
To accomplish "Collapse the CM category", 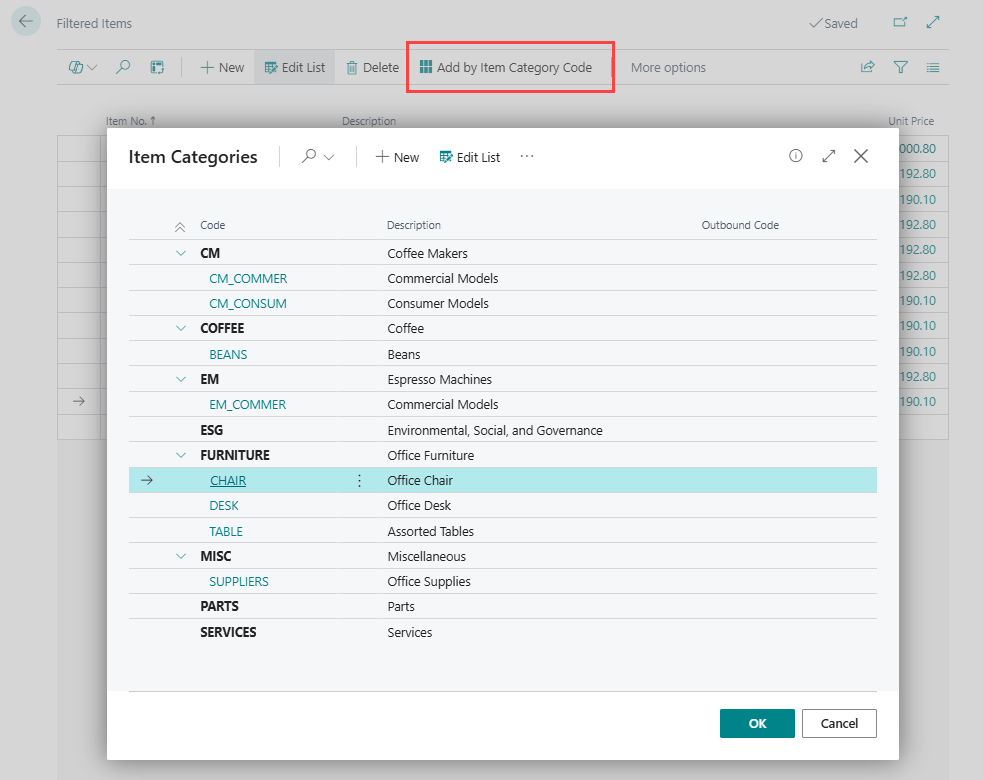I will (181, 253).
